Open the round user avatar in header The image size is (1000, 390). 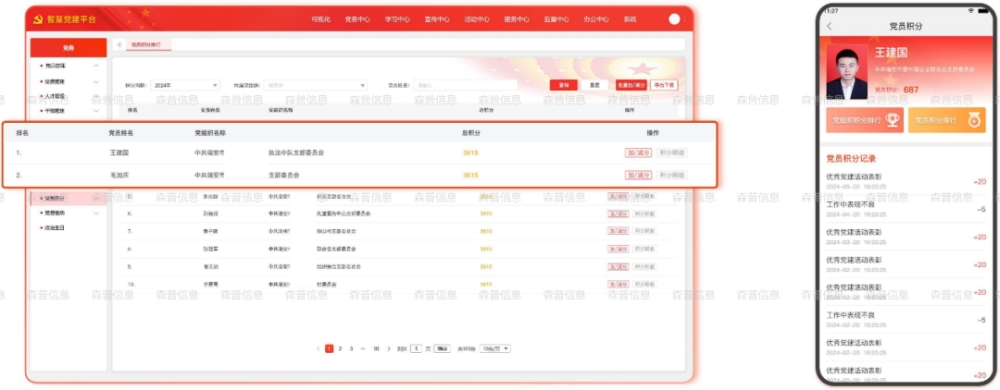click(x=674, y=19)
